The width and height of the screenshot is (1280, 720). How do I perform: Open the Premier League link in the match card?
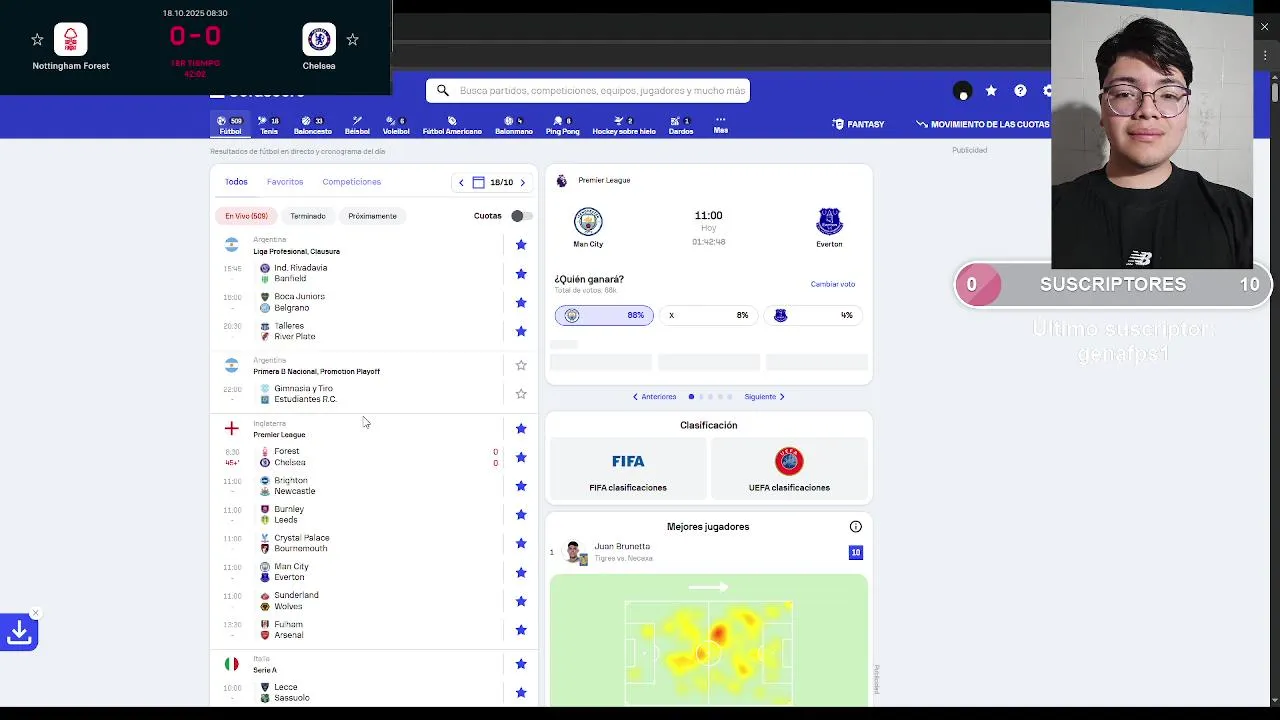tap(604, 180)
